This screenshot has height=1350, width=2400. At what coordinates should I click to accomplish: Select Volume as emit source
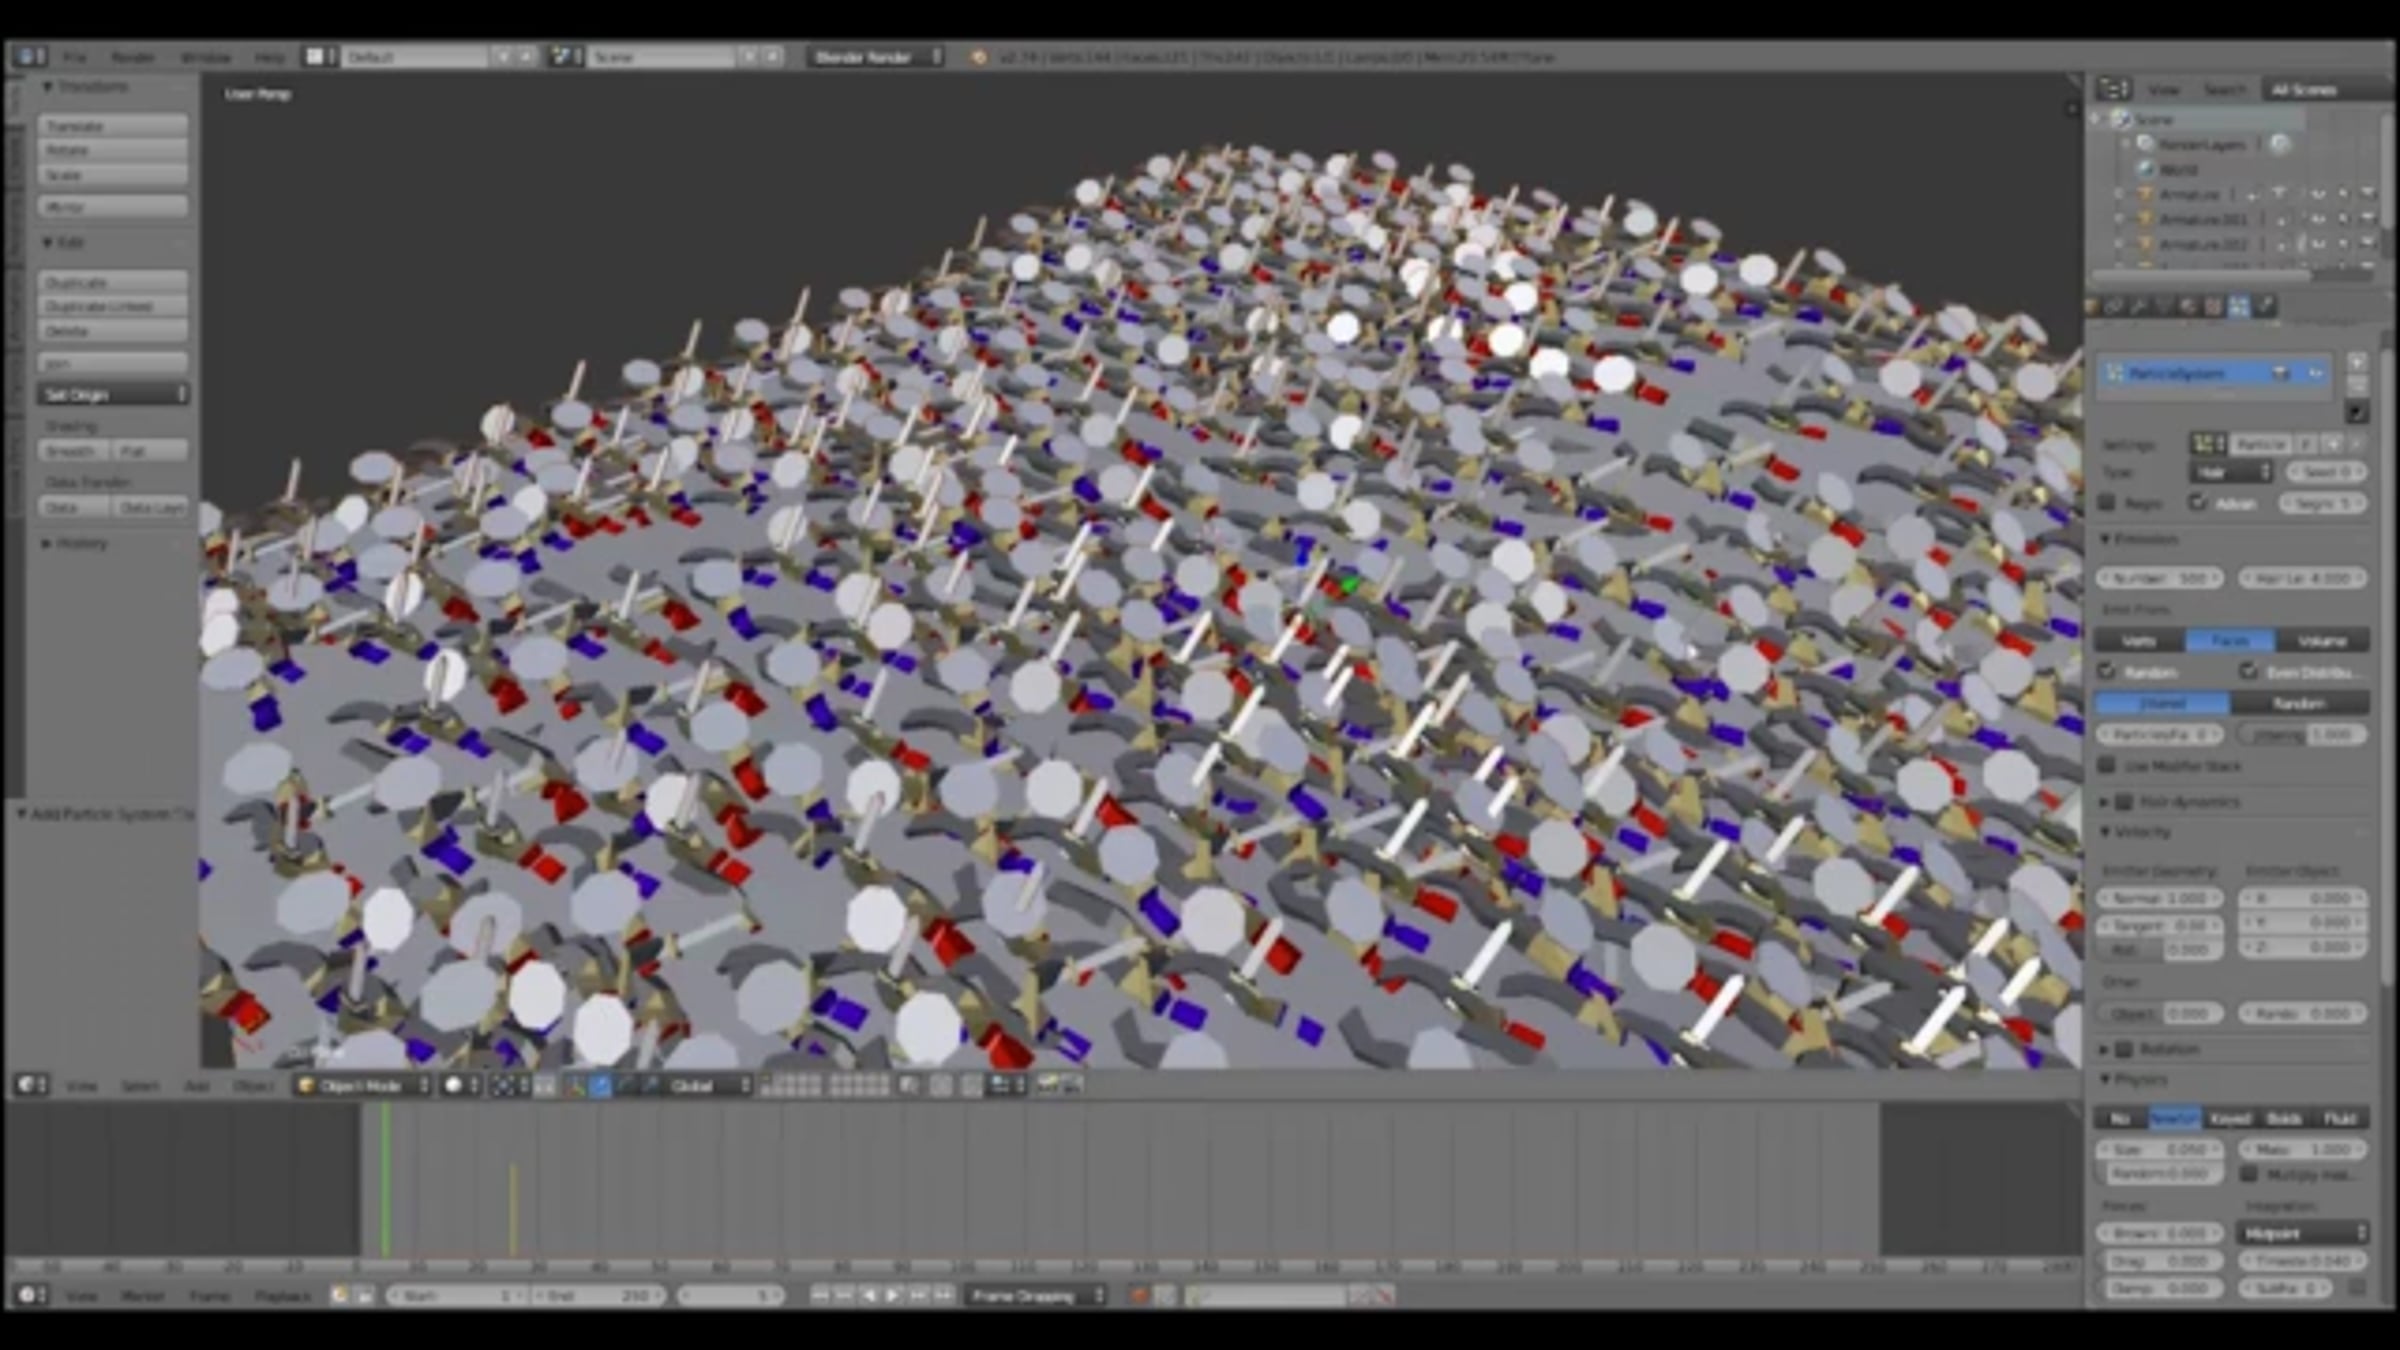2321,640
